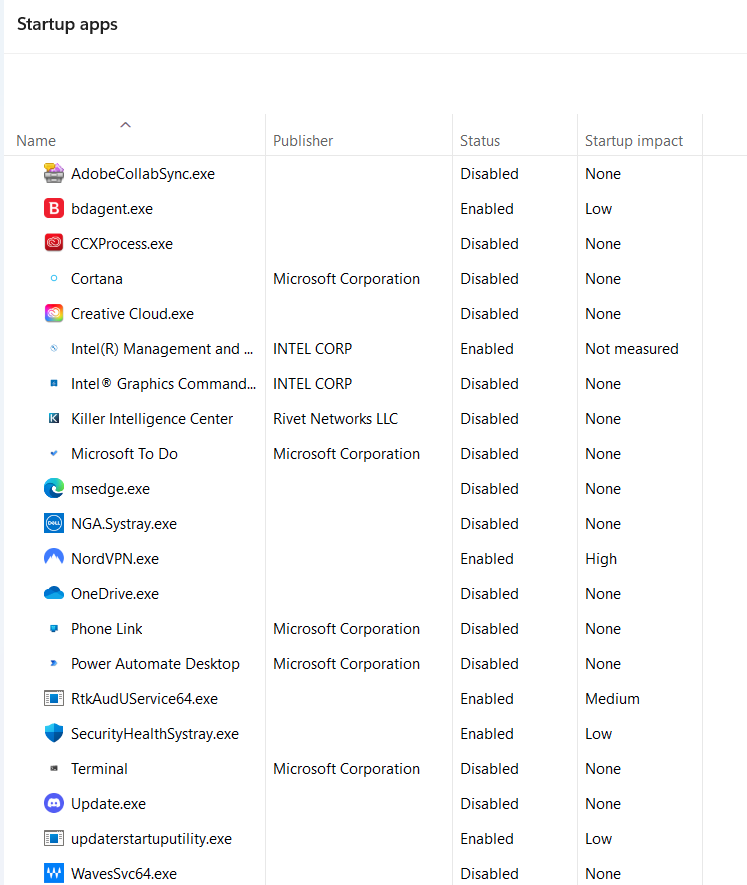
Task: Select the CCXProcess.exe entry name
Action: coord(122,244)
